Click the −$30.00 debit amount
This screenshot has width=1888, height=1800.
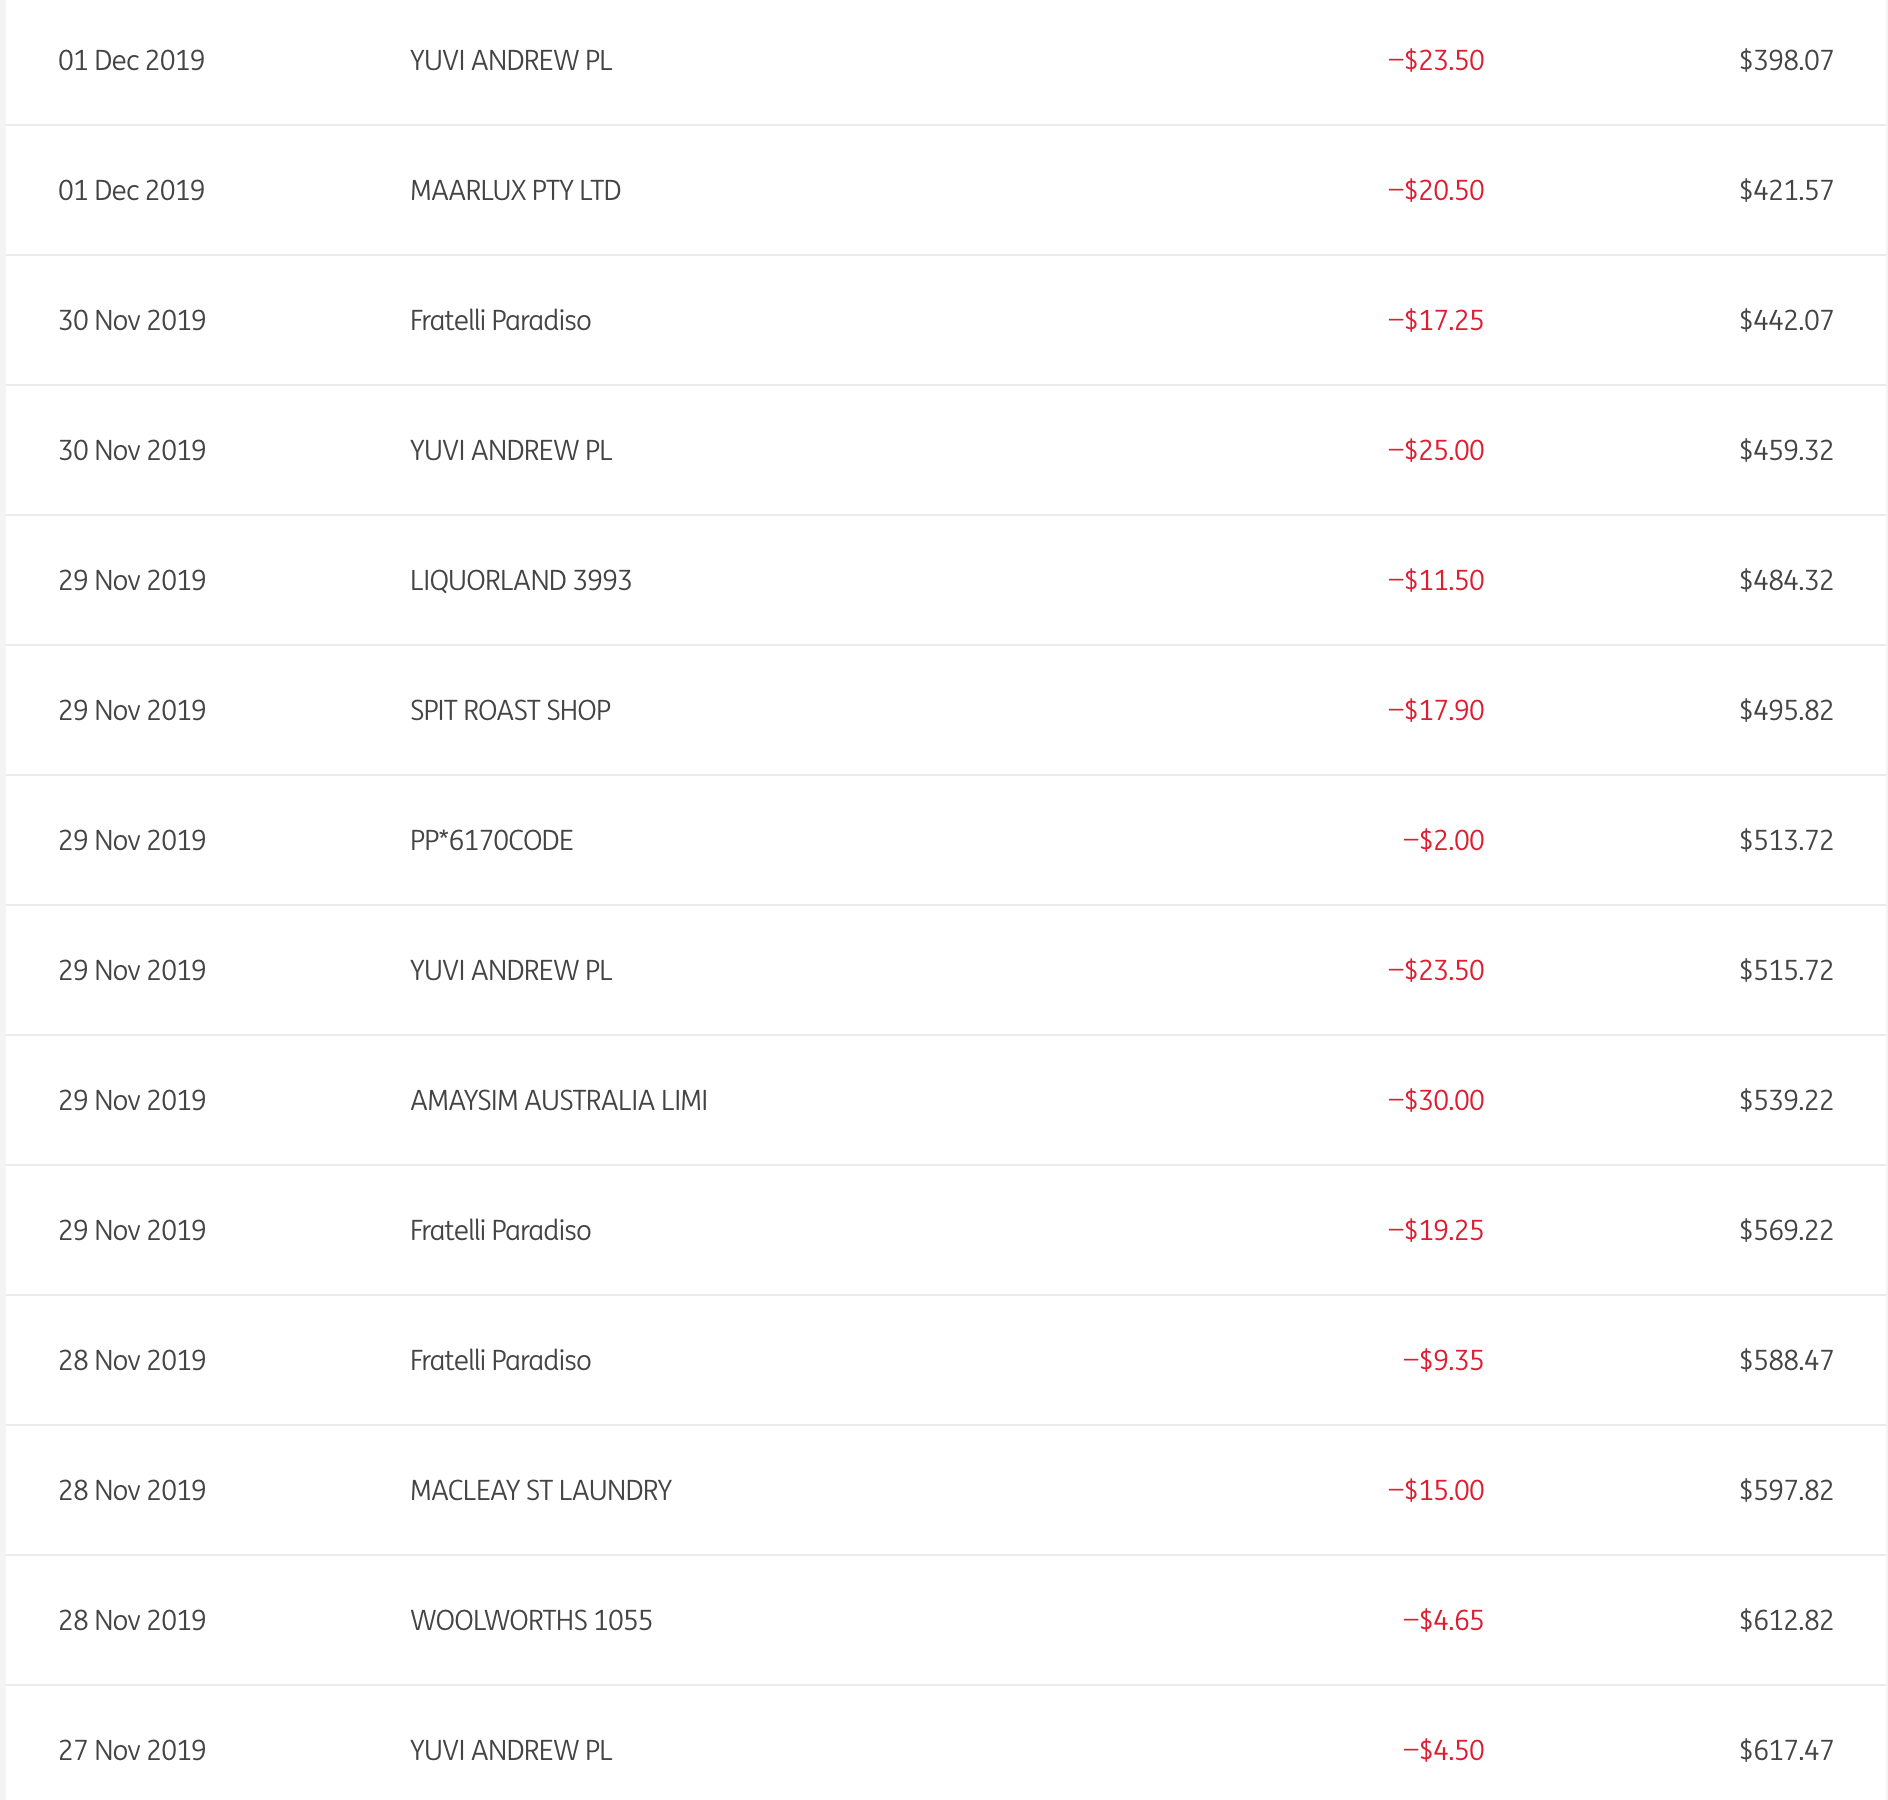pyautogui.click(x=1435, y=1100)
